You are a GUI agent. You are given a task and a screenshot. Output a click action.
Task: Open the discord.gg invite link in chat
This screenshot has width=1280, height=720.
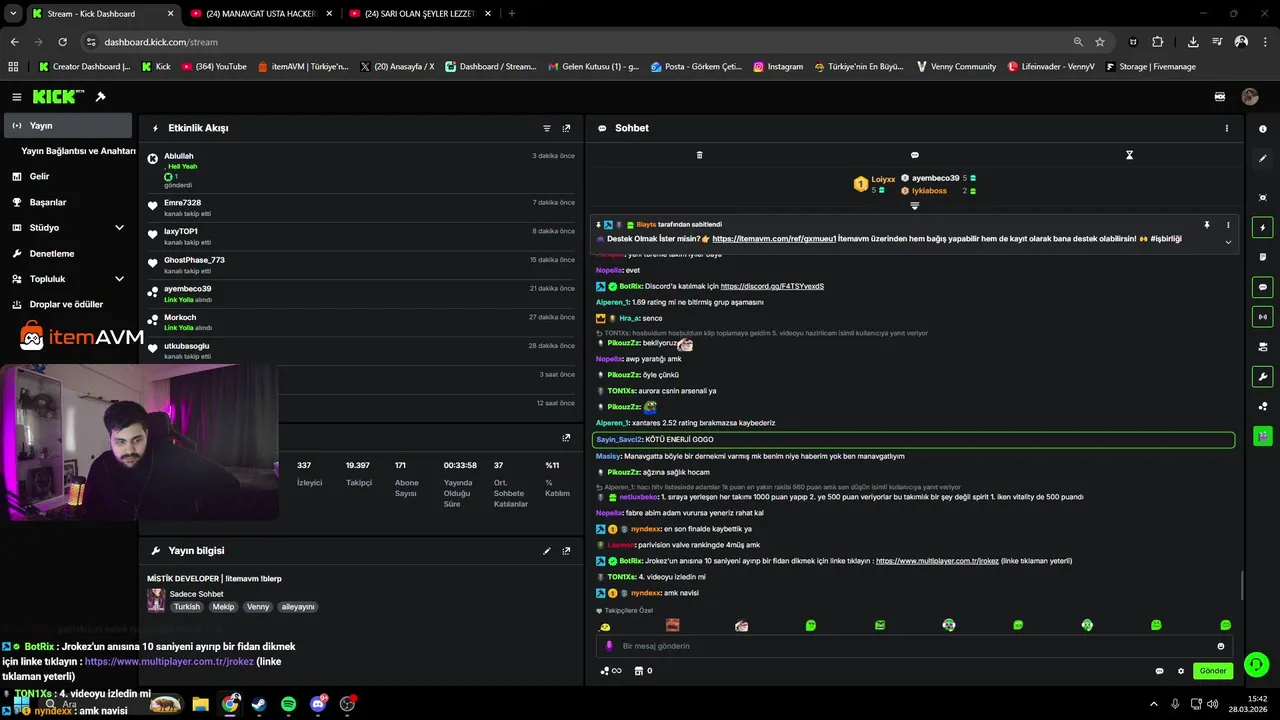click(772, 286)
